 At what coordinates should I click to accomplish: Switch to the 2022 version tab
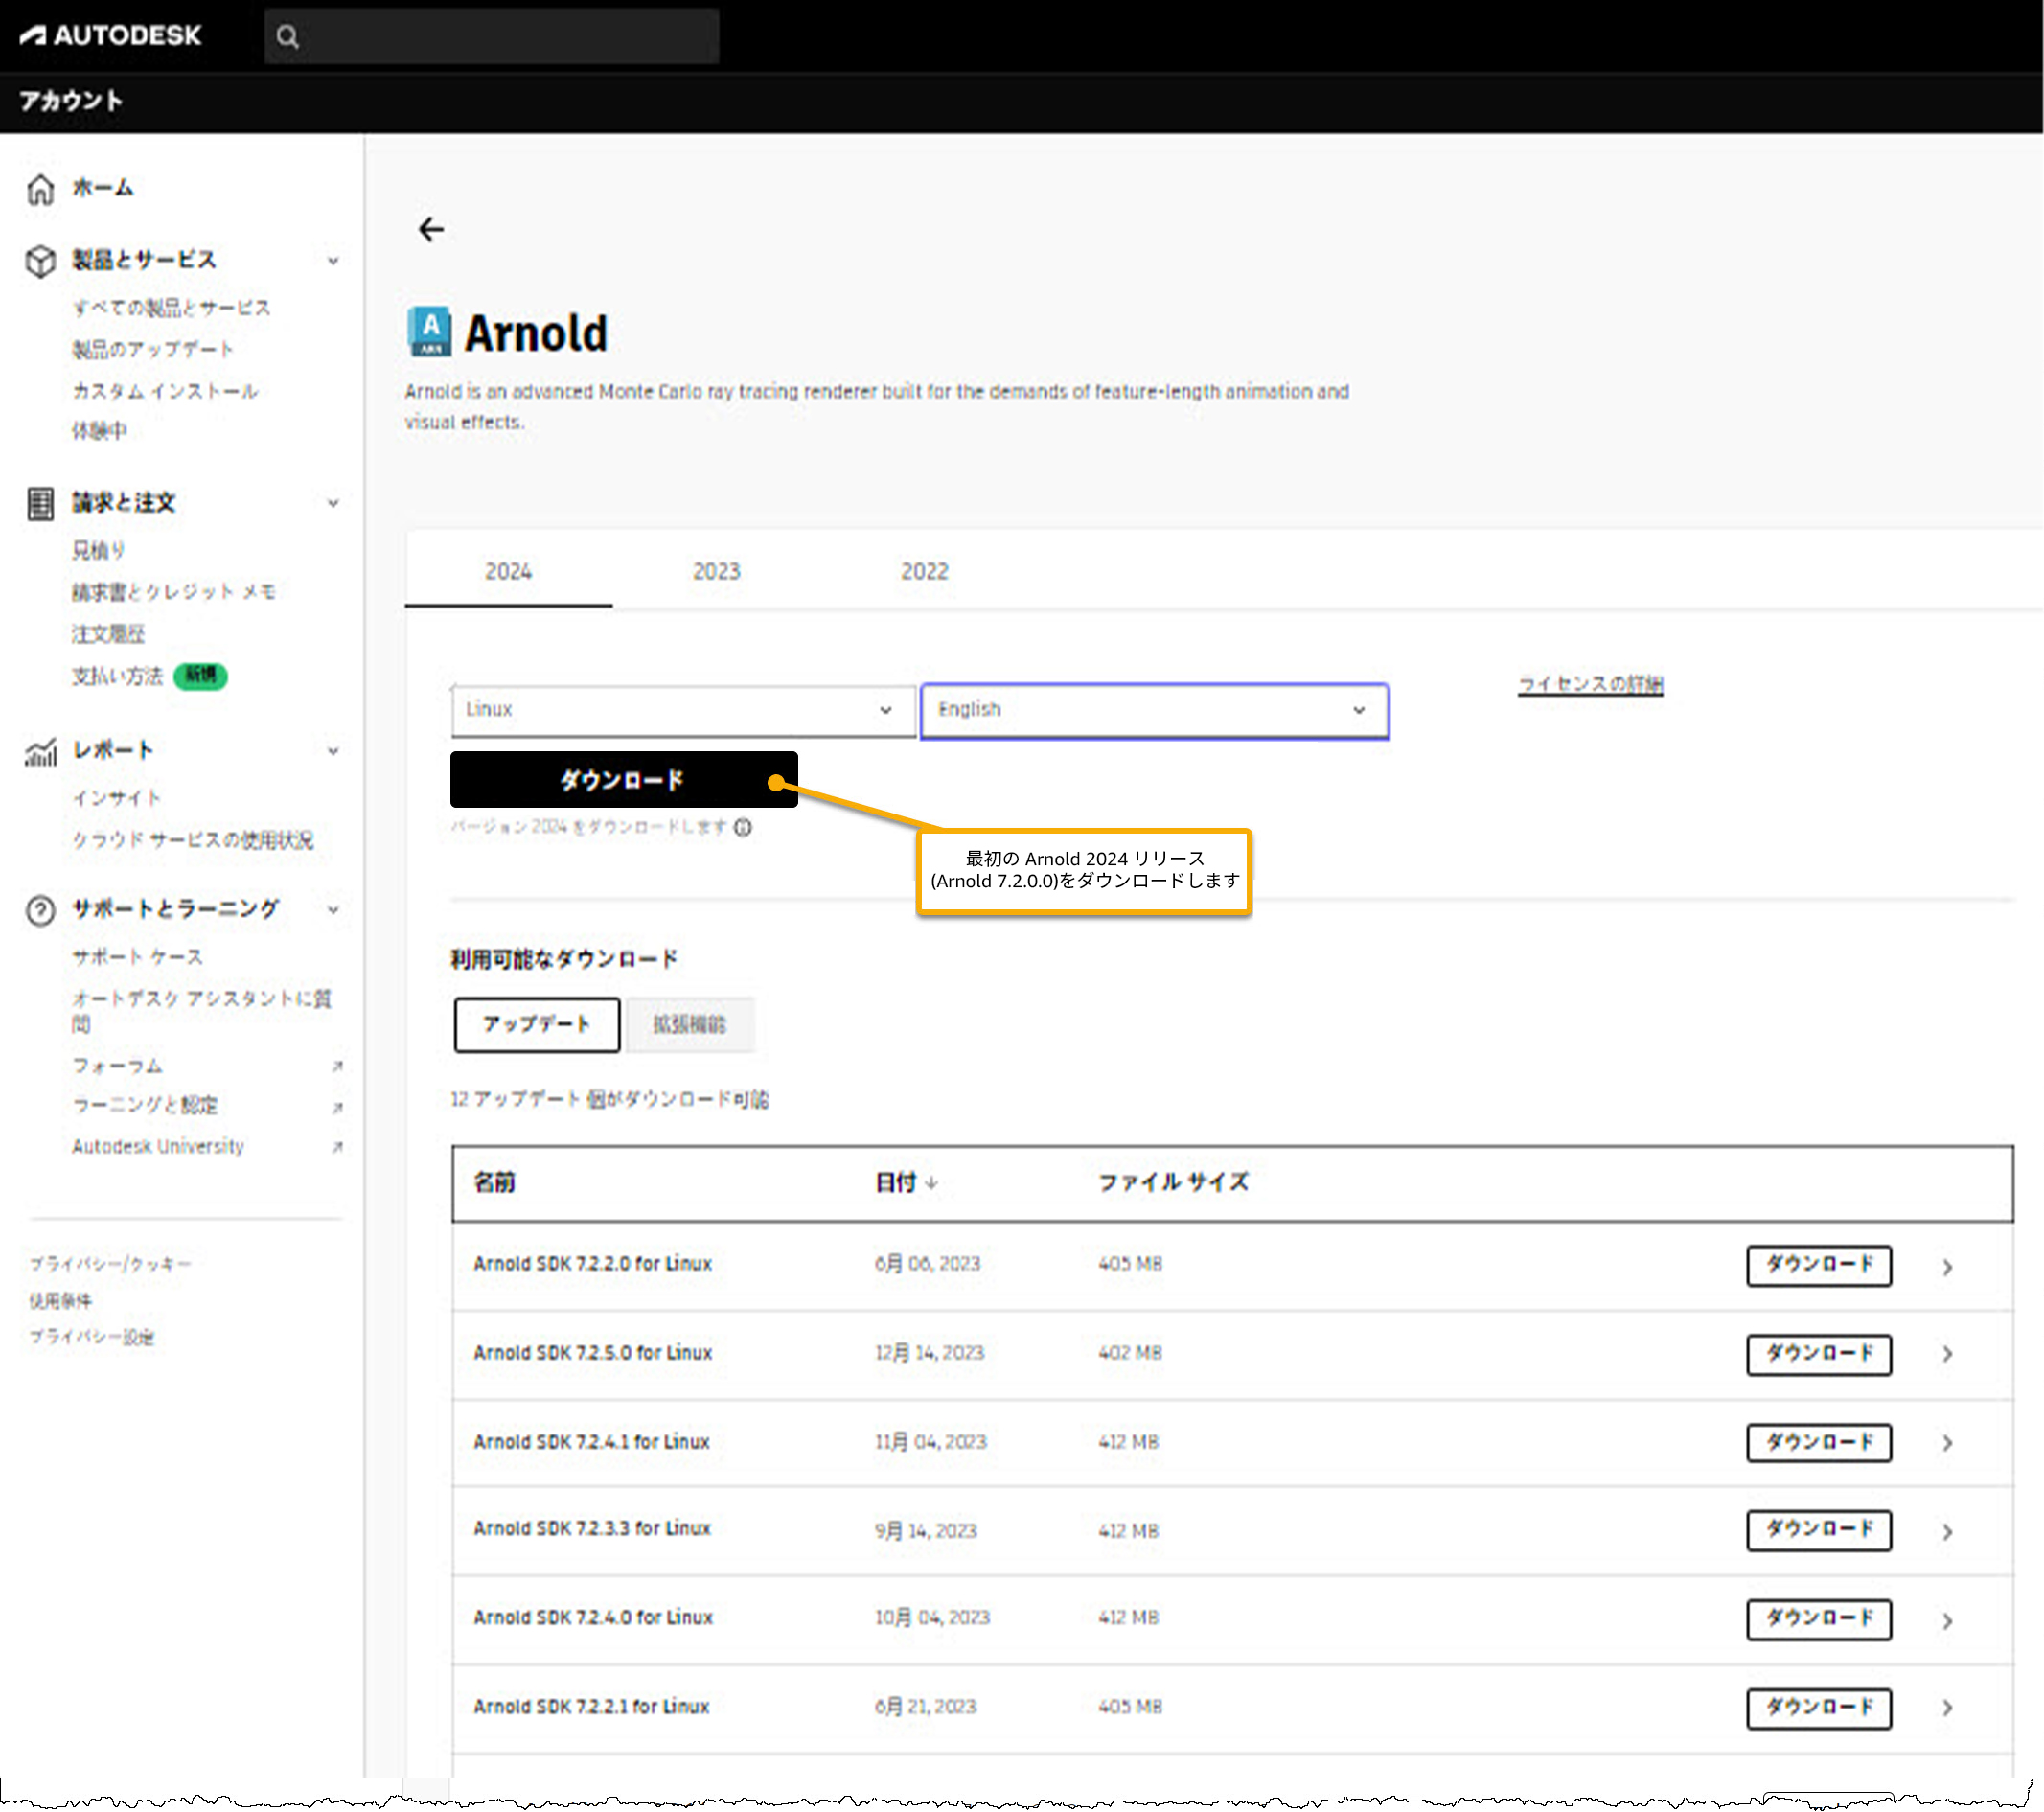(x=924, y=571)
